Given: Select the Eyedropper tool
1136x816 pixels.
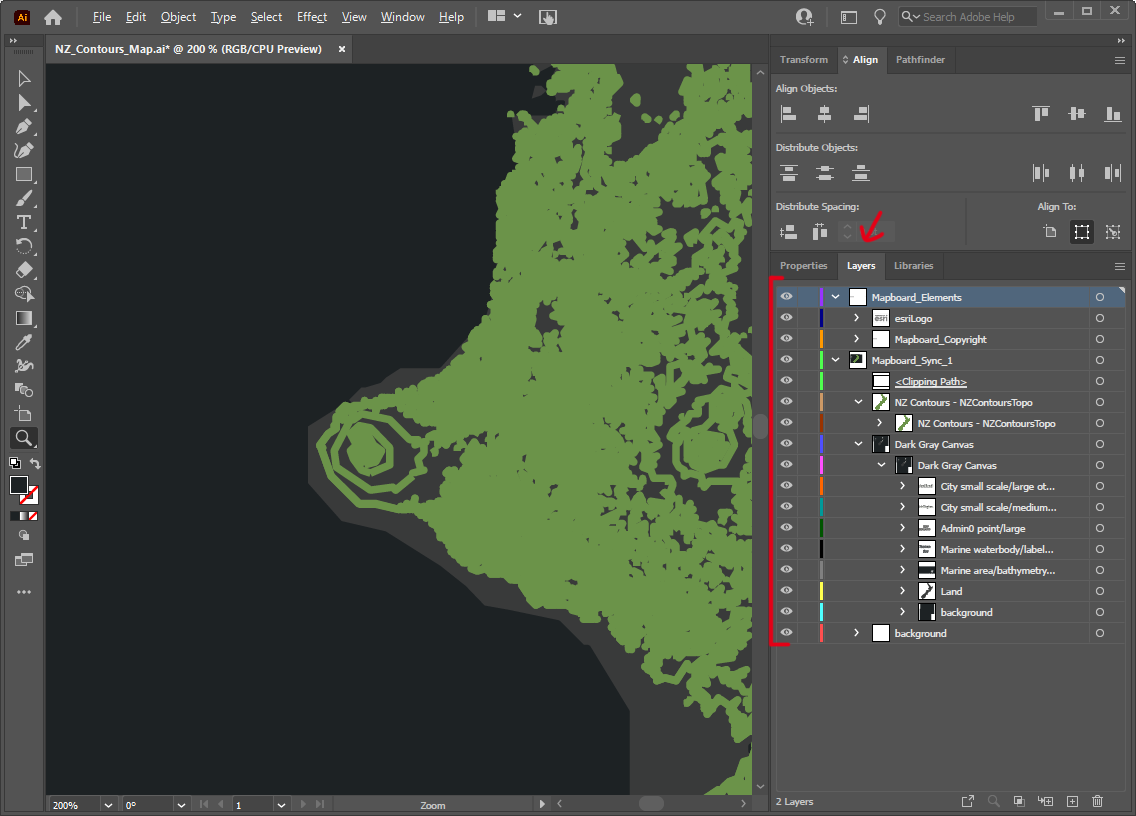Looking at the screenshot, I should tap(24, 342).
